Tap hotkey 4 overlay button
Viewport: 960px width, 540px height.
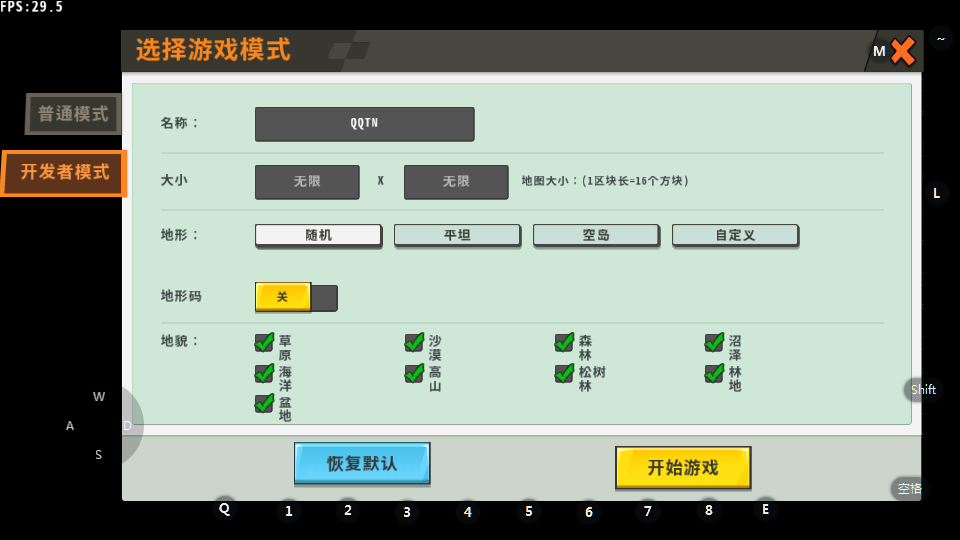click(x=468, y=512)
